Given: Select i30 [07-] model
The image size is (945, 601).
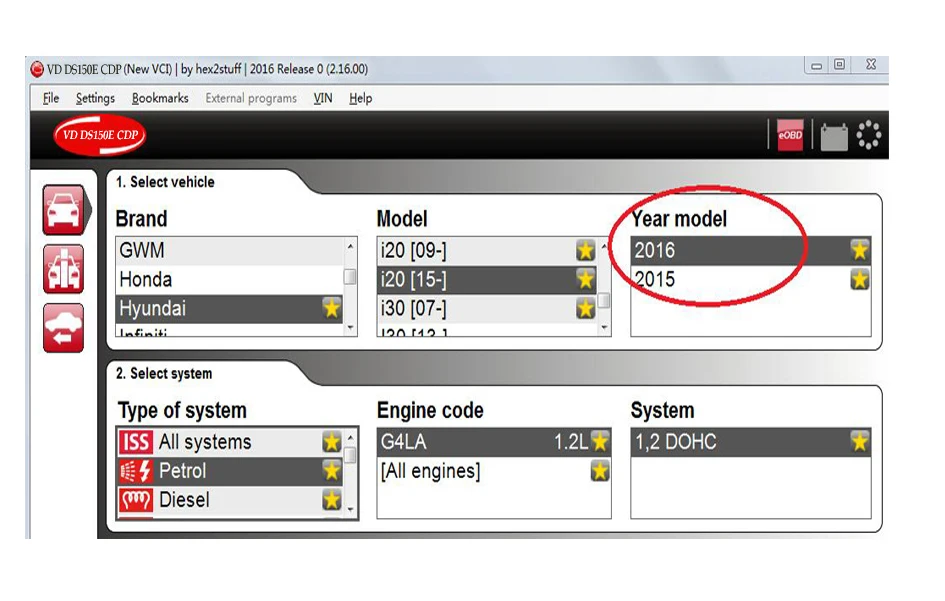Looking at the screenshot, I should pyautogui.click(x=487, y=308).
